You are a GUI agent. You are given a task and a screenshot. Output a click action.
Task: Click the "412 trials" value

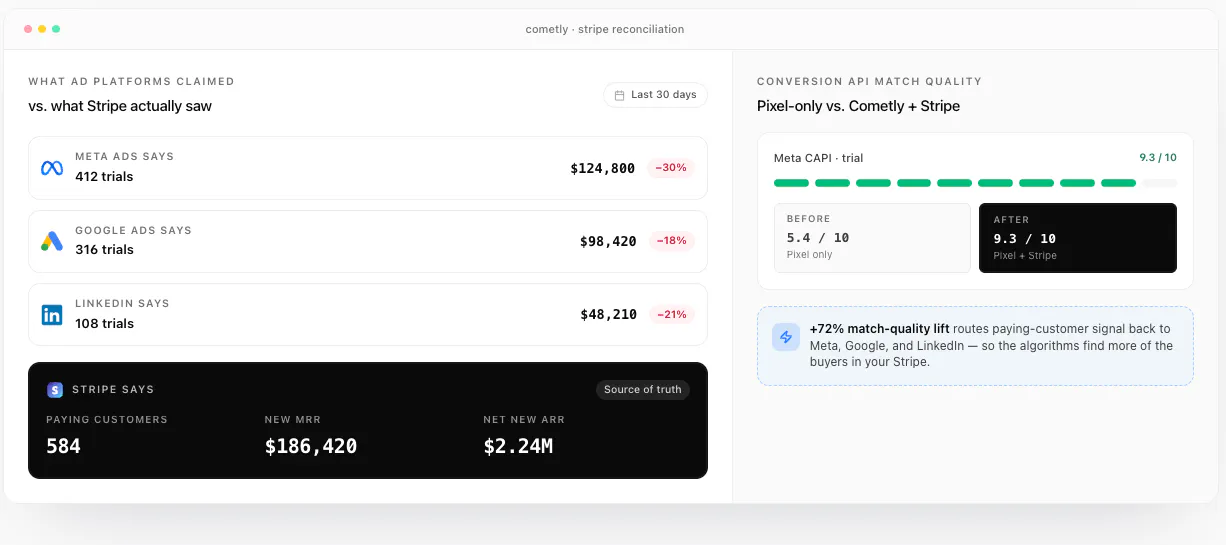tap(104, 177)
